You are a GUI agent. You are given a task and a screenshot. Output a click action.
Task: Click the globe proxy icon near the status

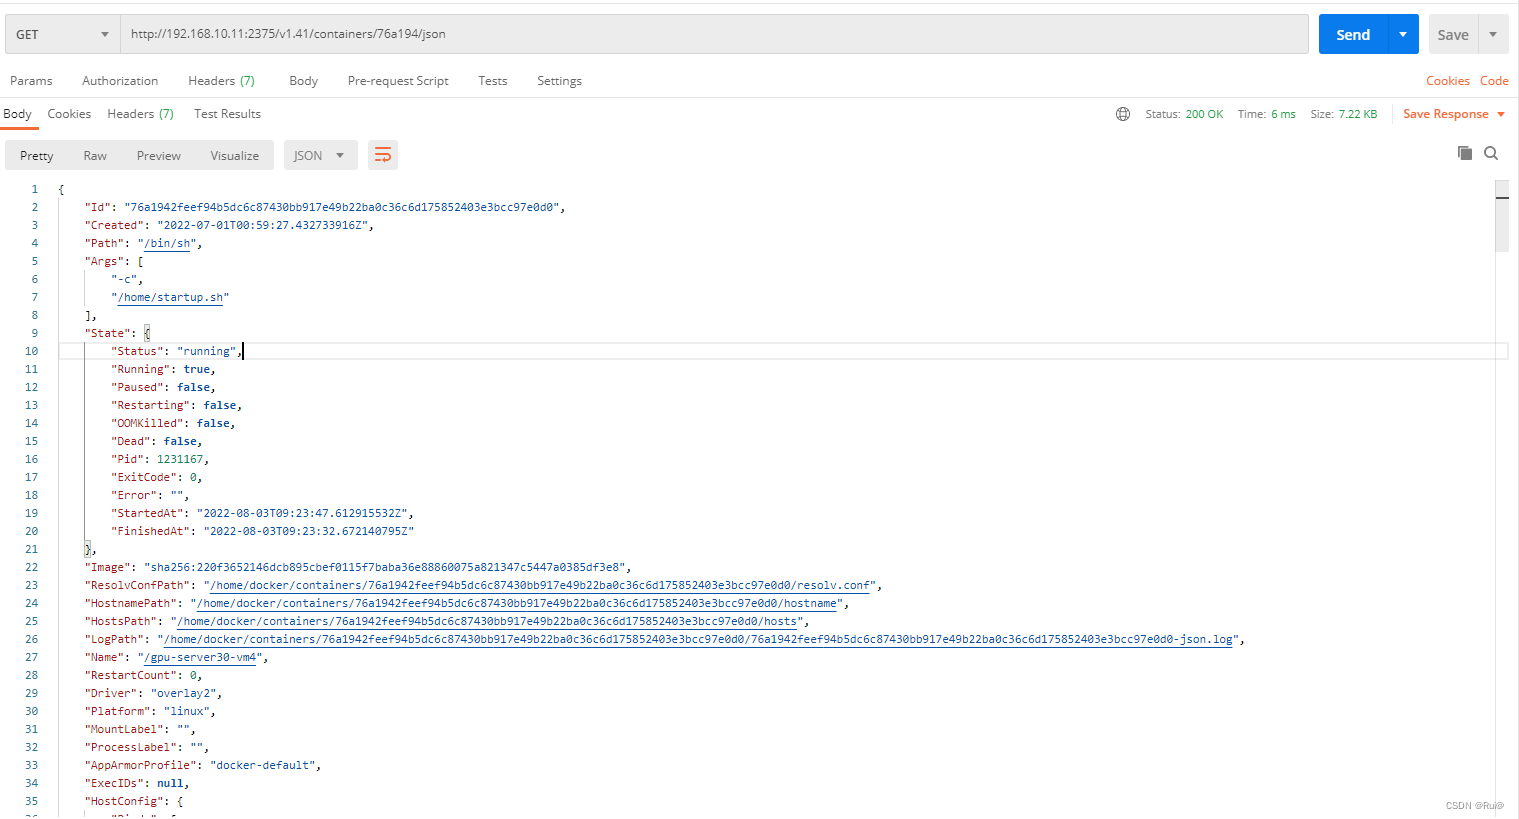point(1123,114)
